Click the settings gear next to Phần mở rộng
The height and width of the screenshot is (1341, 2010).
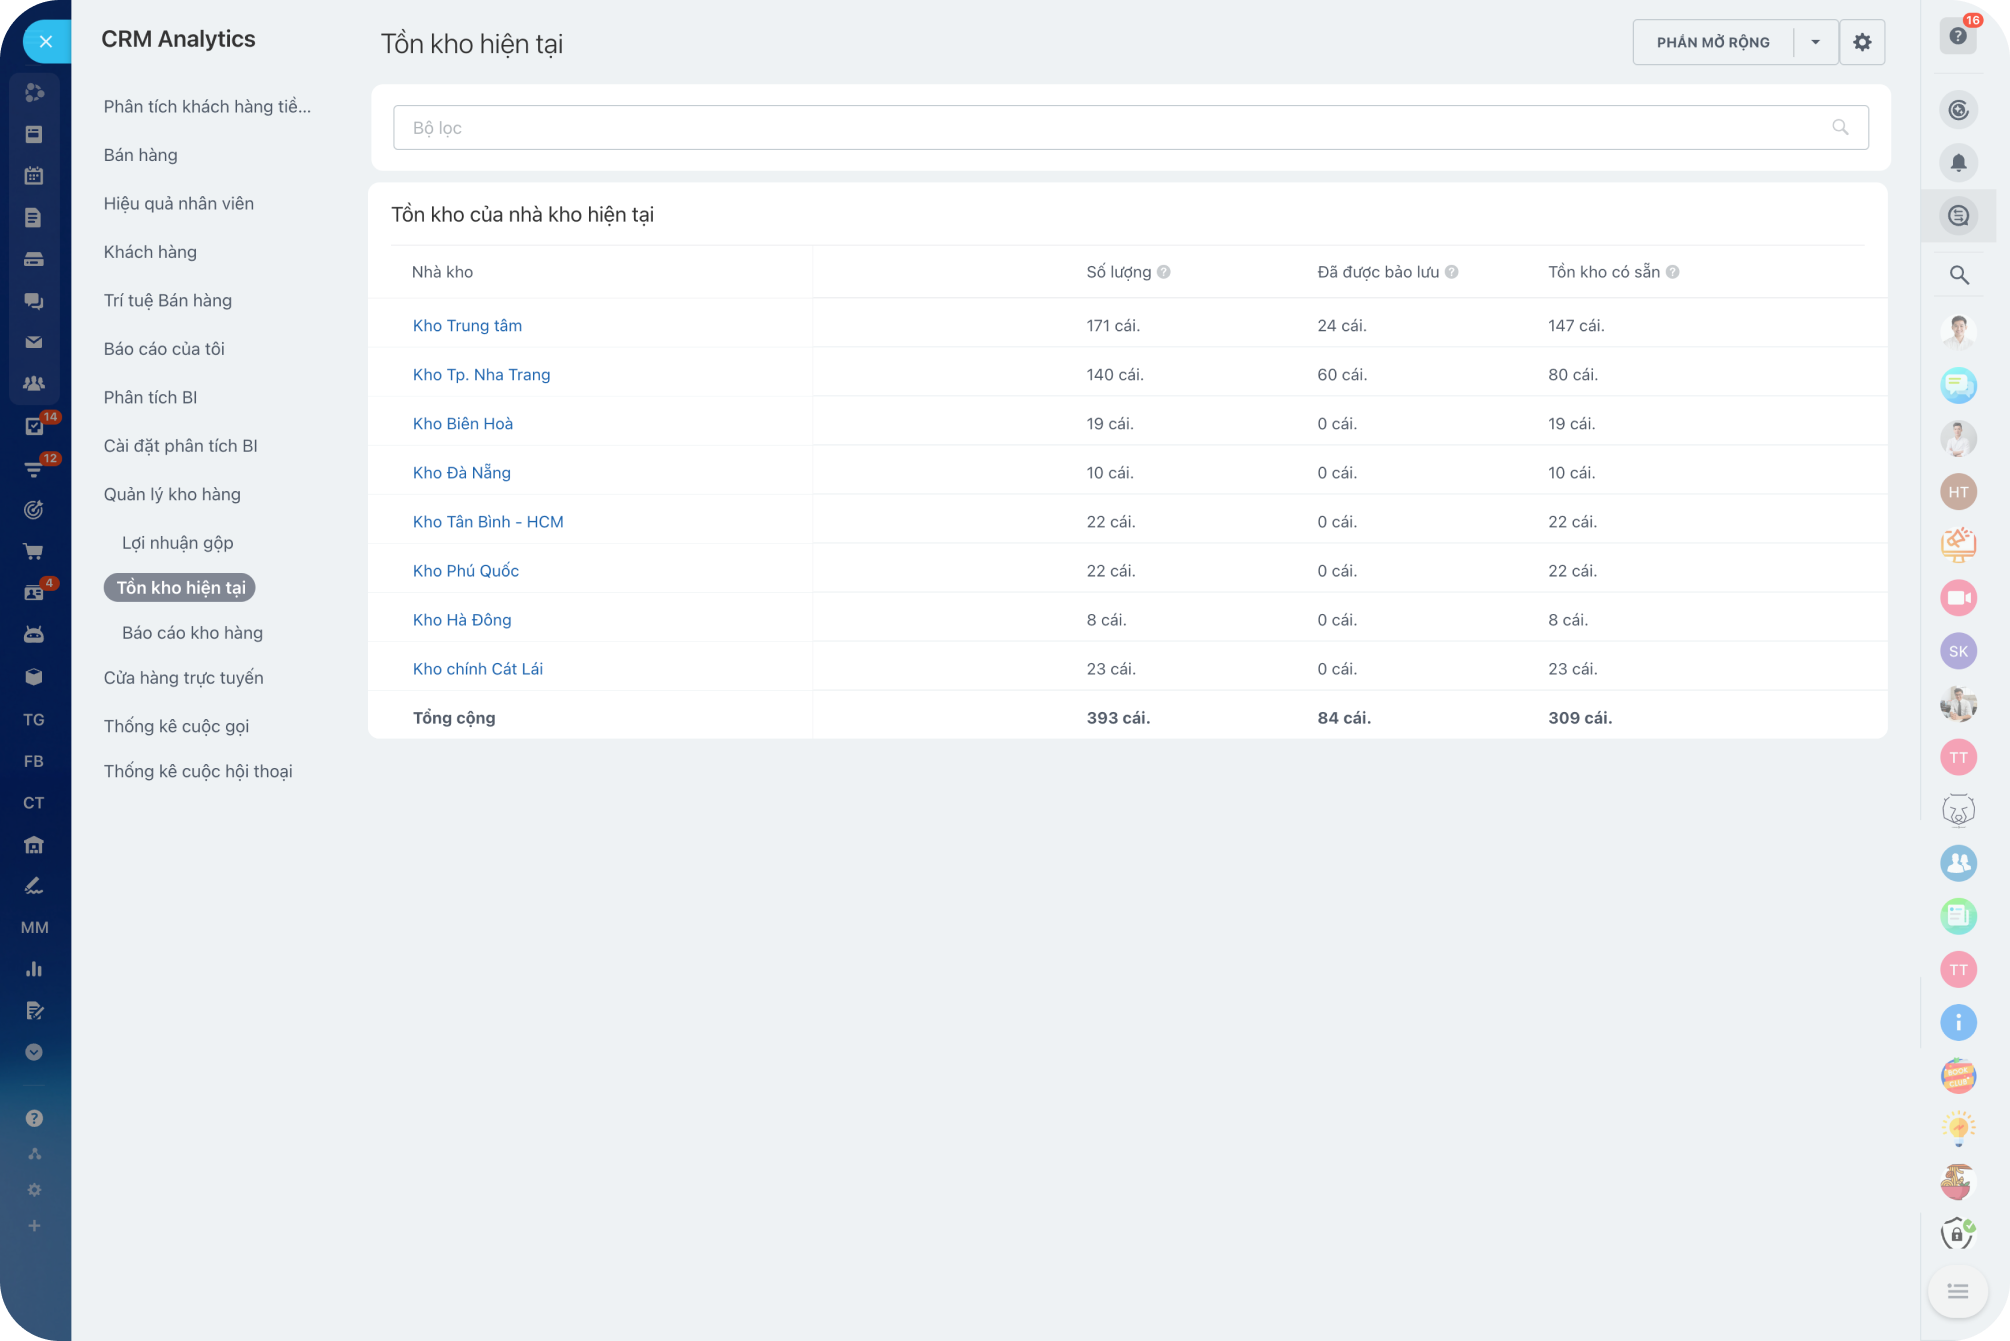click(x=1861, y=42)
